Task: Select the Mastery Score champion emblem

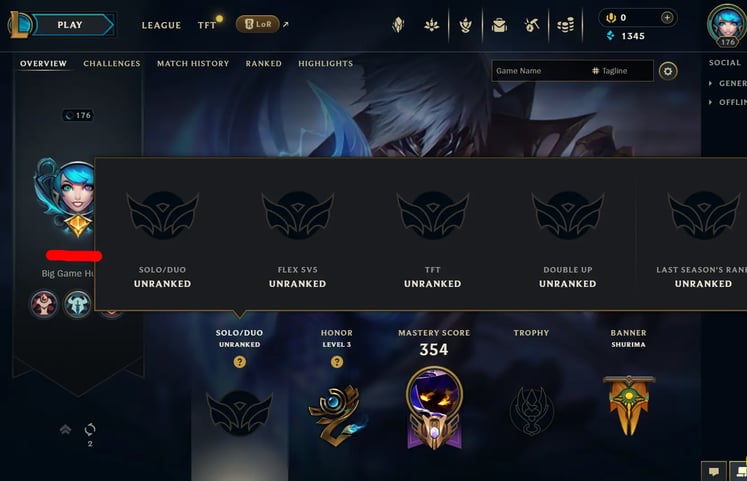Action: [434, 409]
